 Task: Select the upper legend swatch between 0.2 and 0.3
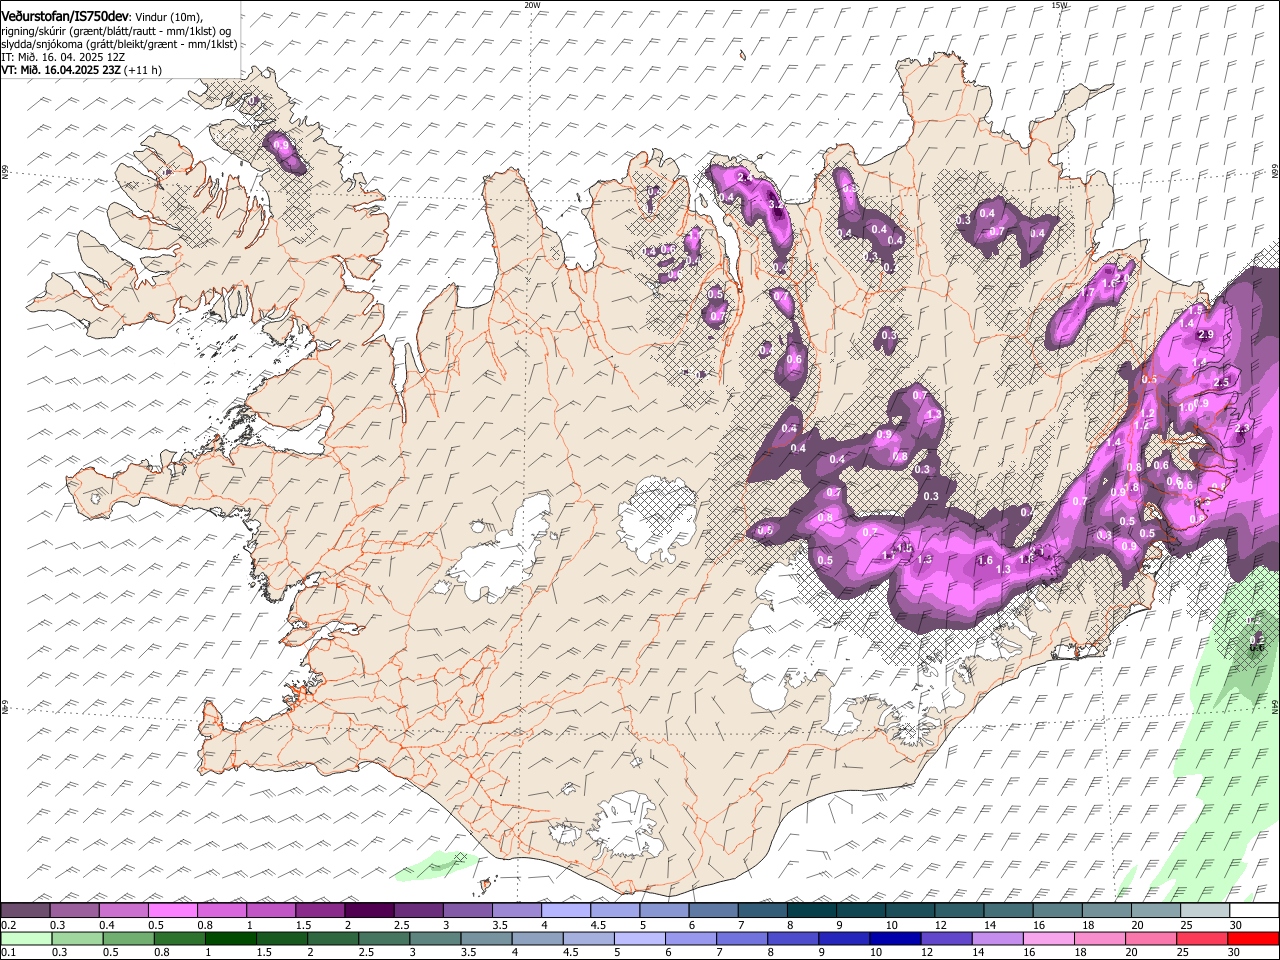click(x=26, y=910)
